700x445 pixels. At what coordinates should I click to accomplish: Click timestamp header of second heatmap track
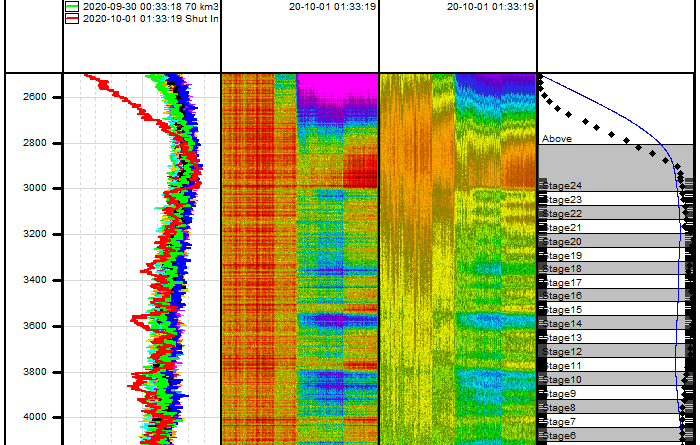(x=490, y=7)
